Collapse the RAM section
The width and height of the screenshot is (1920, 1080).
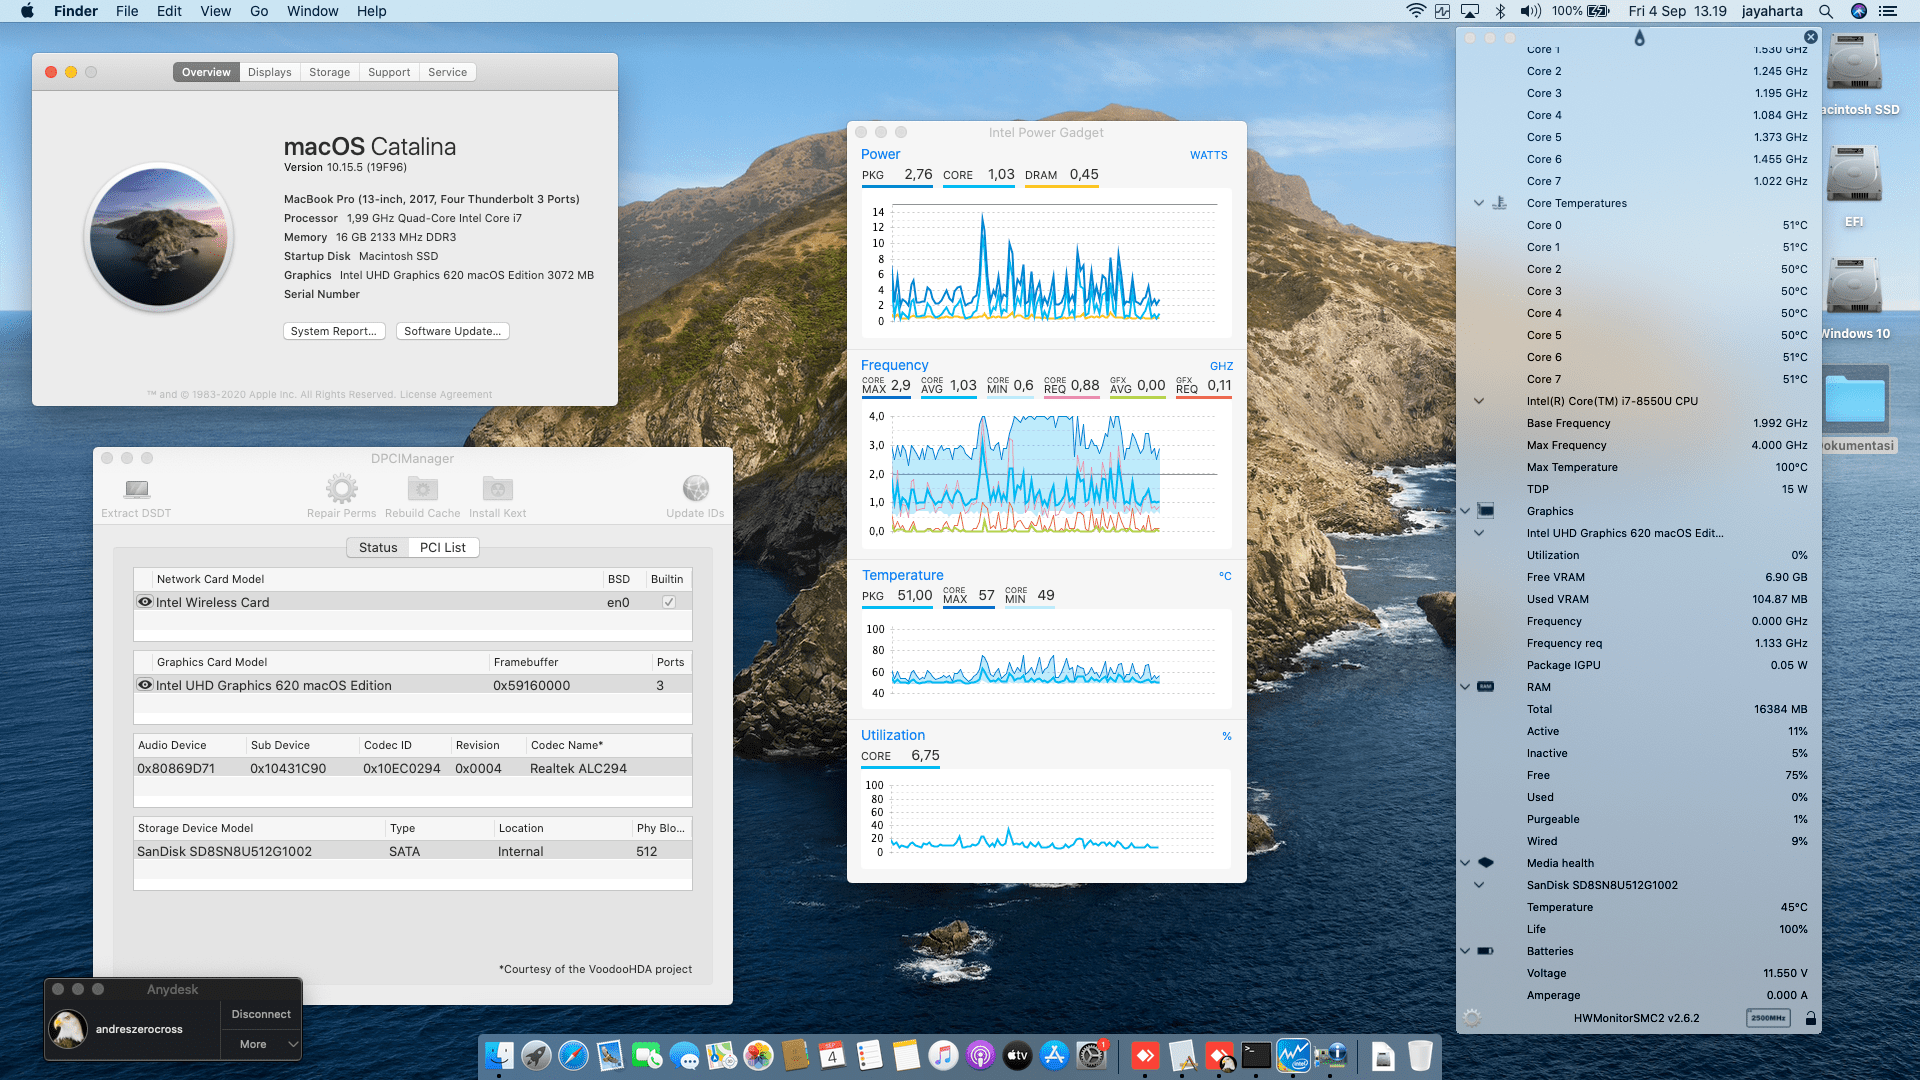tap(1465, 687)
